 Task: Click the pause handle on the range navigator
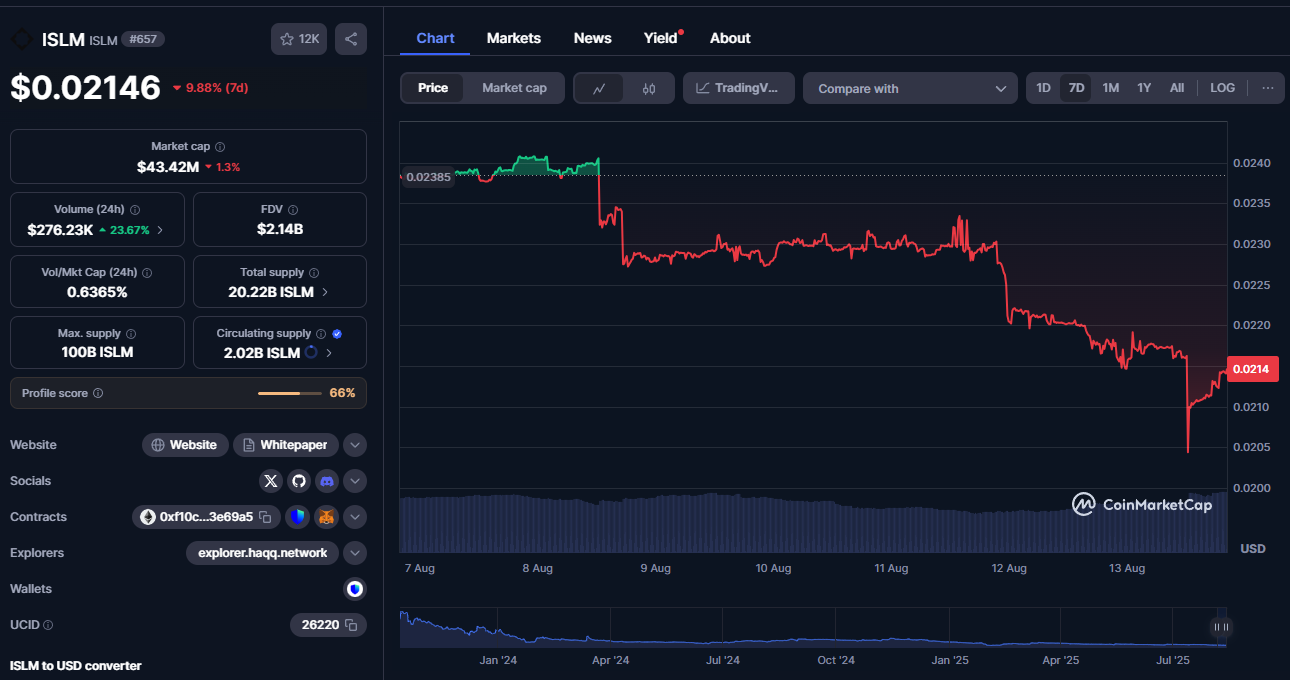(1220, 628)
